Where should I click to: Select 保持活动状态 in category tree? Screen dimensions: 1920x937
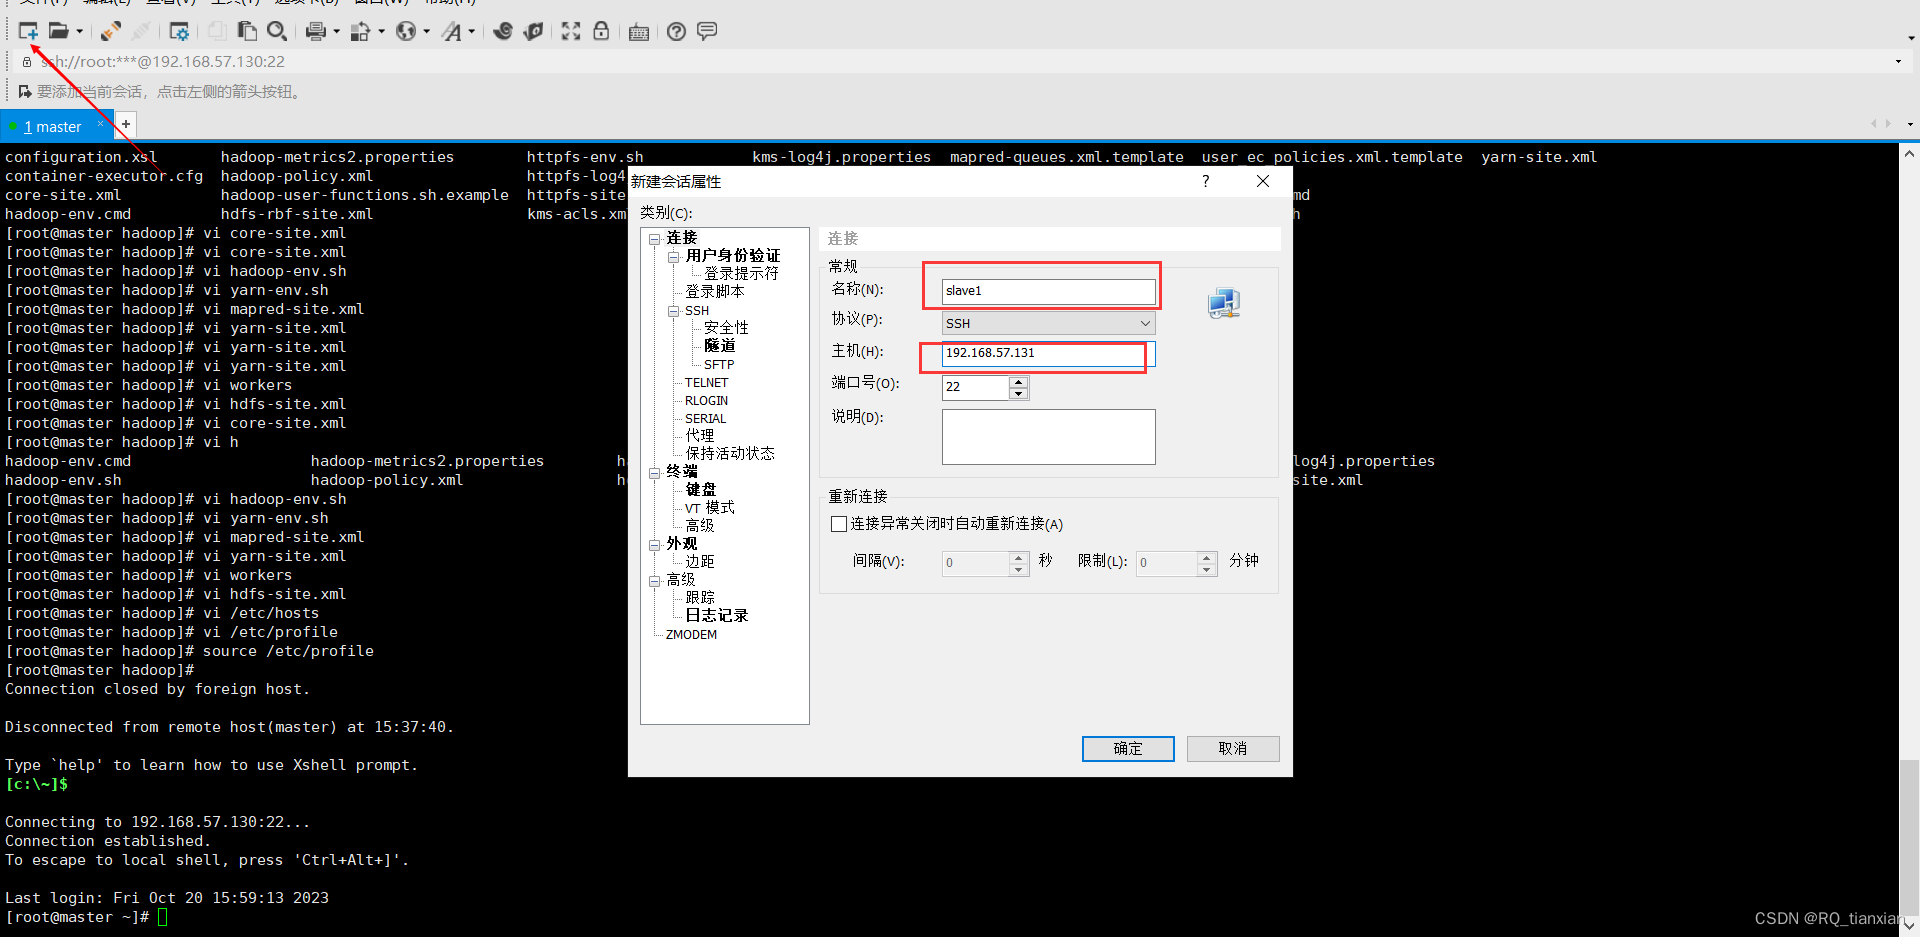(730, 454)
